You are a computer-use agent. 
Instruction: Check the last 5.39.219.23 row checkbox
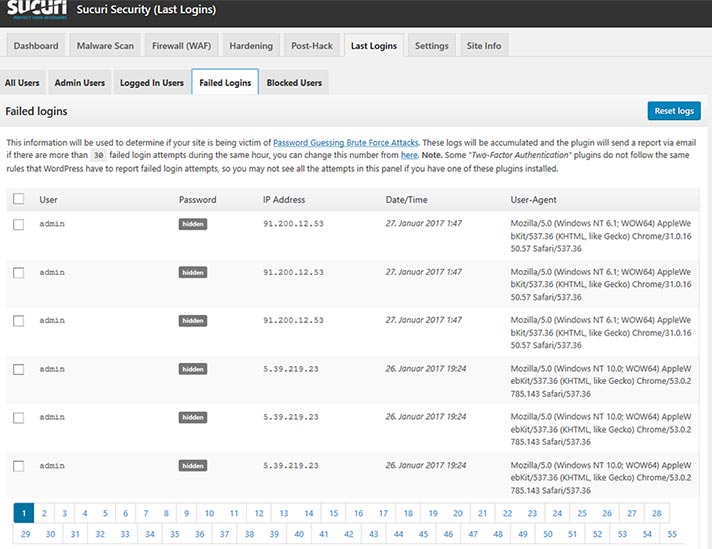[19, 466]
